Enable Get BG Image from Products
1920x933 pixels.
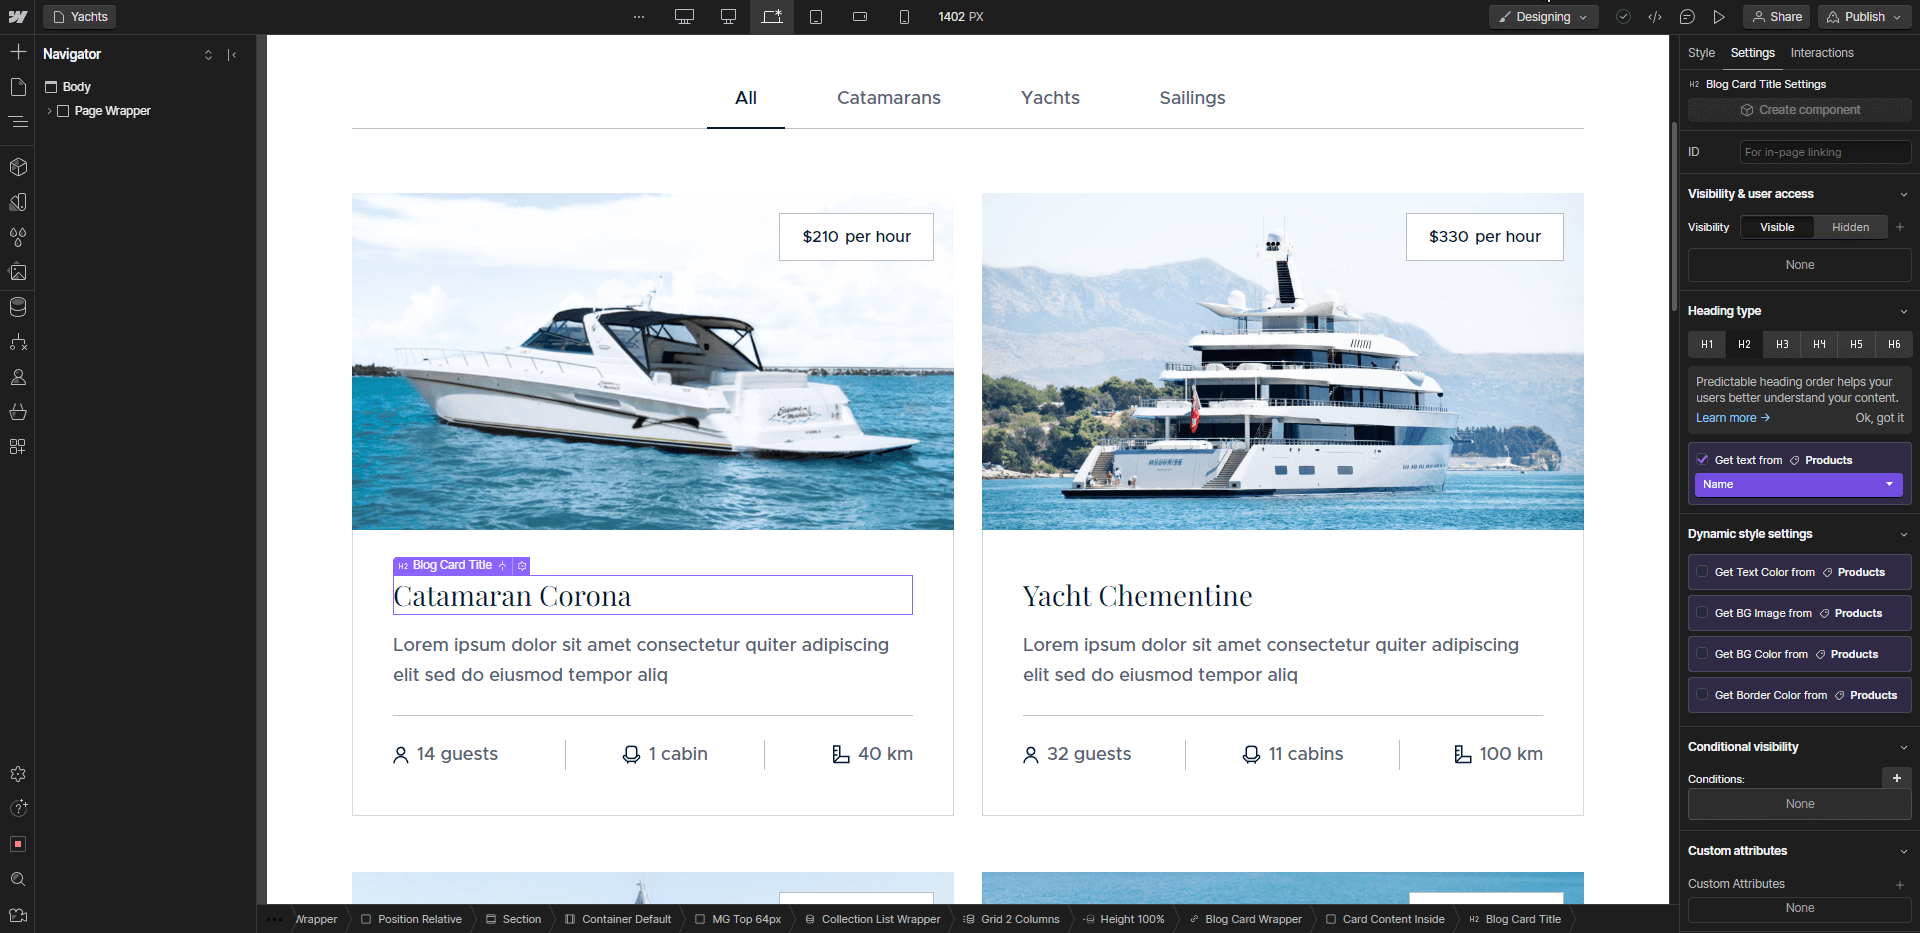coord(1703,612)
